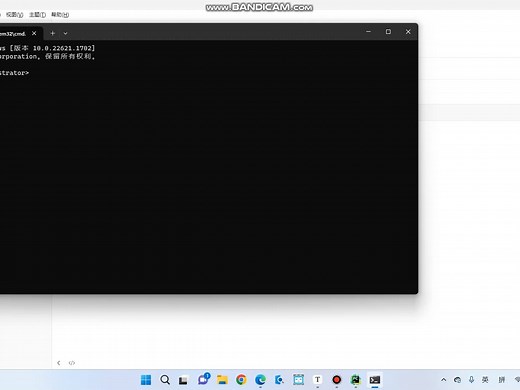
Task: Open a new terminal tab with plus button
Action: [52, 33]
